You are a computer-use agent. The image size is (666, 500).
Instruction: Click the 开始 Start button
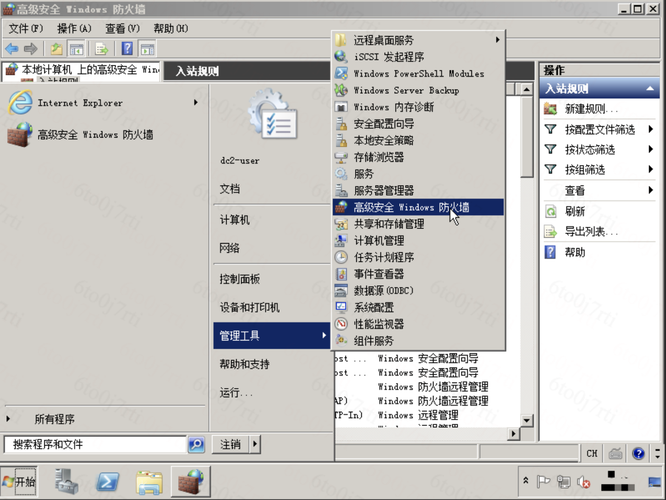click(x=19, y=482)
